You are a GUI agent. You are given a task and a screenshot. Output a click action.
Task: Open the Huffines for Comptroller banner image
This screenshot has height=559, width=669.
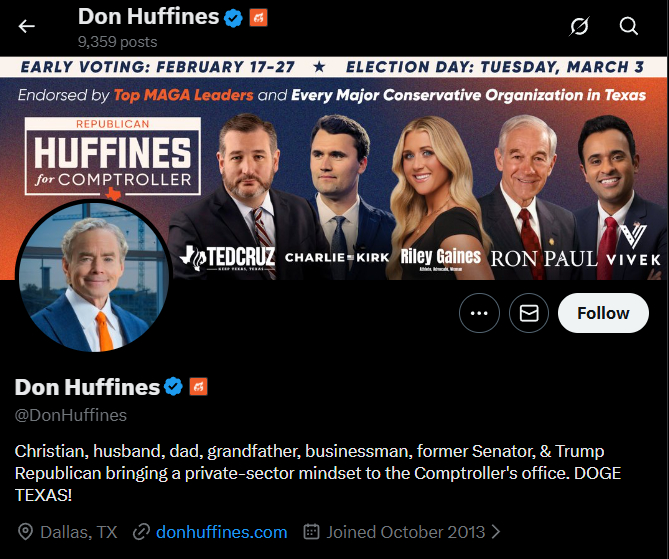tap(400, 165)
